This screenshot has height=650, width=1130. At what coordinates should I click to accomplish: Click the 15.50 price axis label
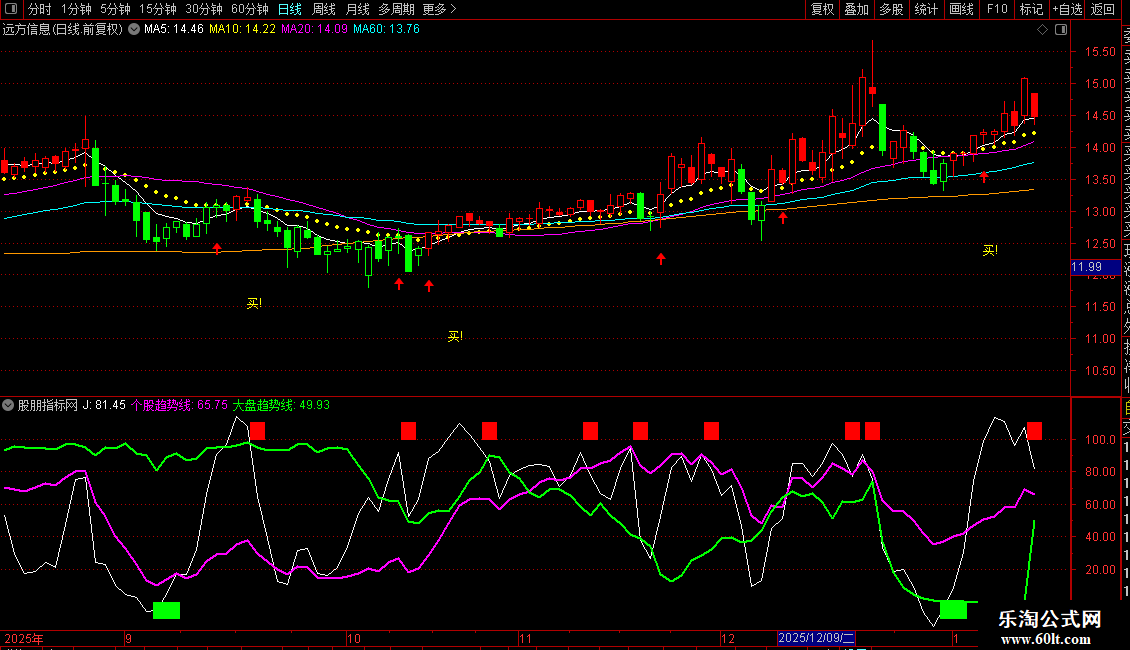1100,52
